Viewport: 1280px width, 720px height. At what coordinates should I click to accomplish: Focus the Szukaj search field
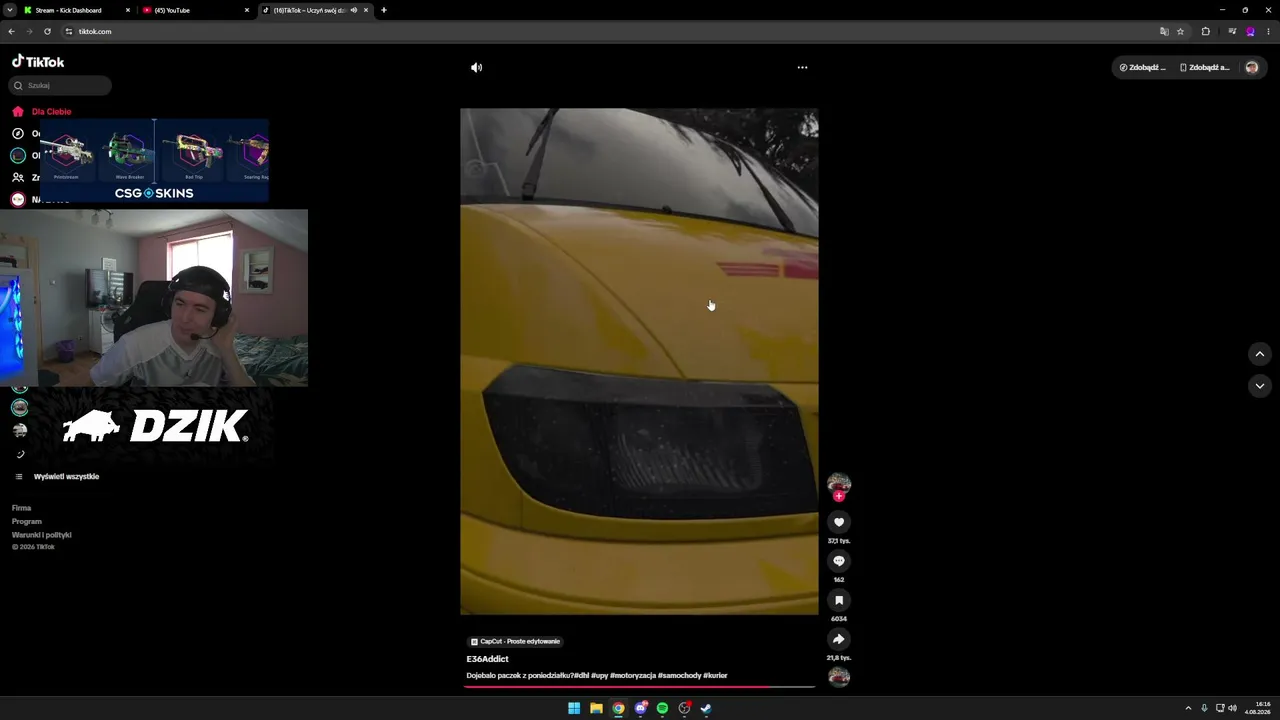click(x=62, y=86)
